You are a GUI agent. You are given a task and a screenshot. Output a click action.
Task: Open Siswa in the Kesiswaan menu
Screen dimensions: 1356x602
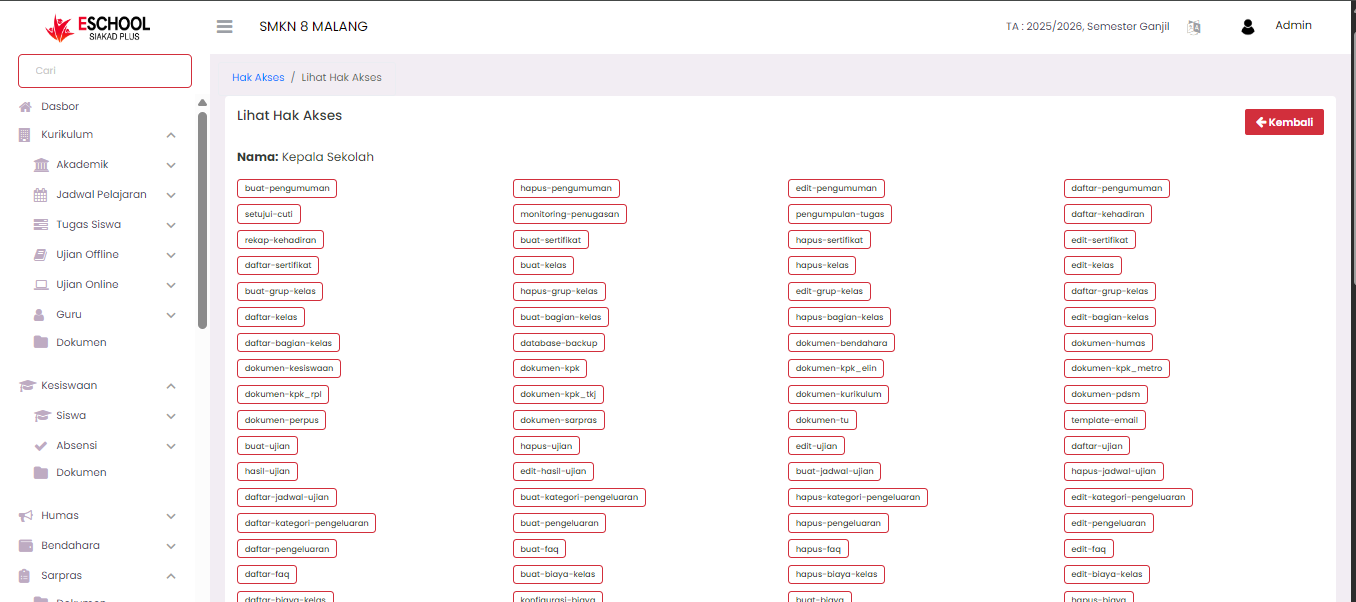click(x=71, y=415)
